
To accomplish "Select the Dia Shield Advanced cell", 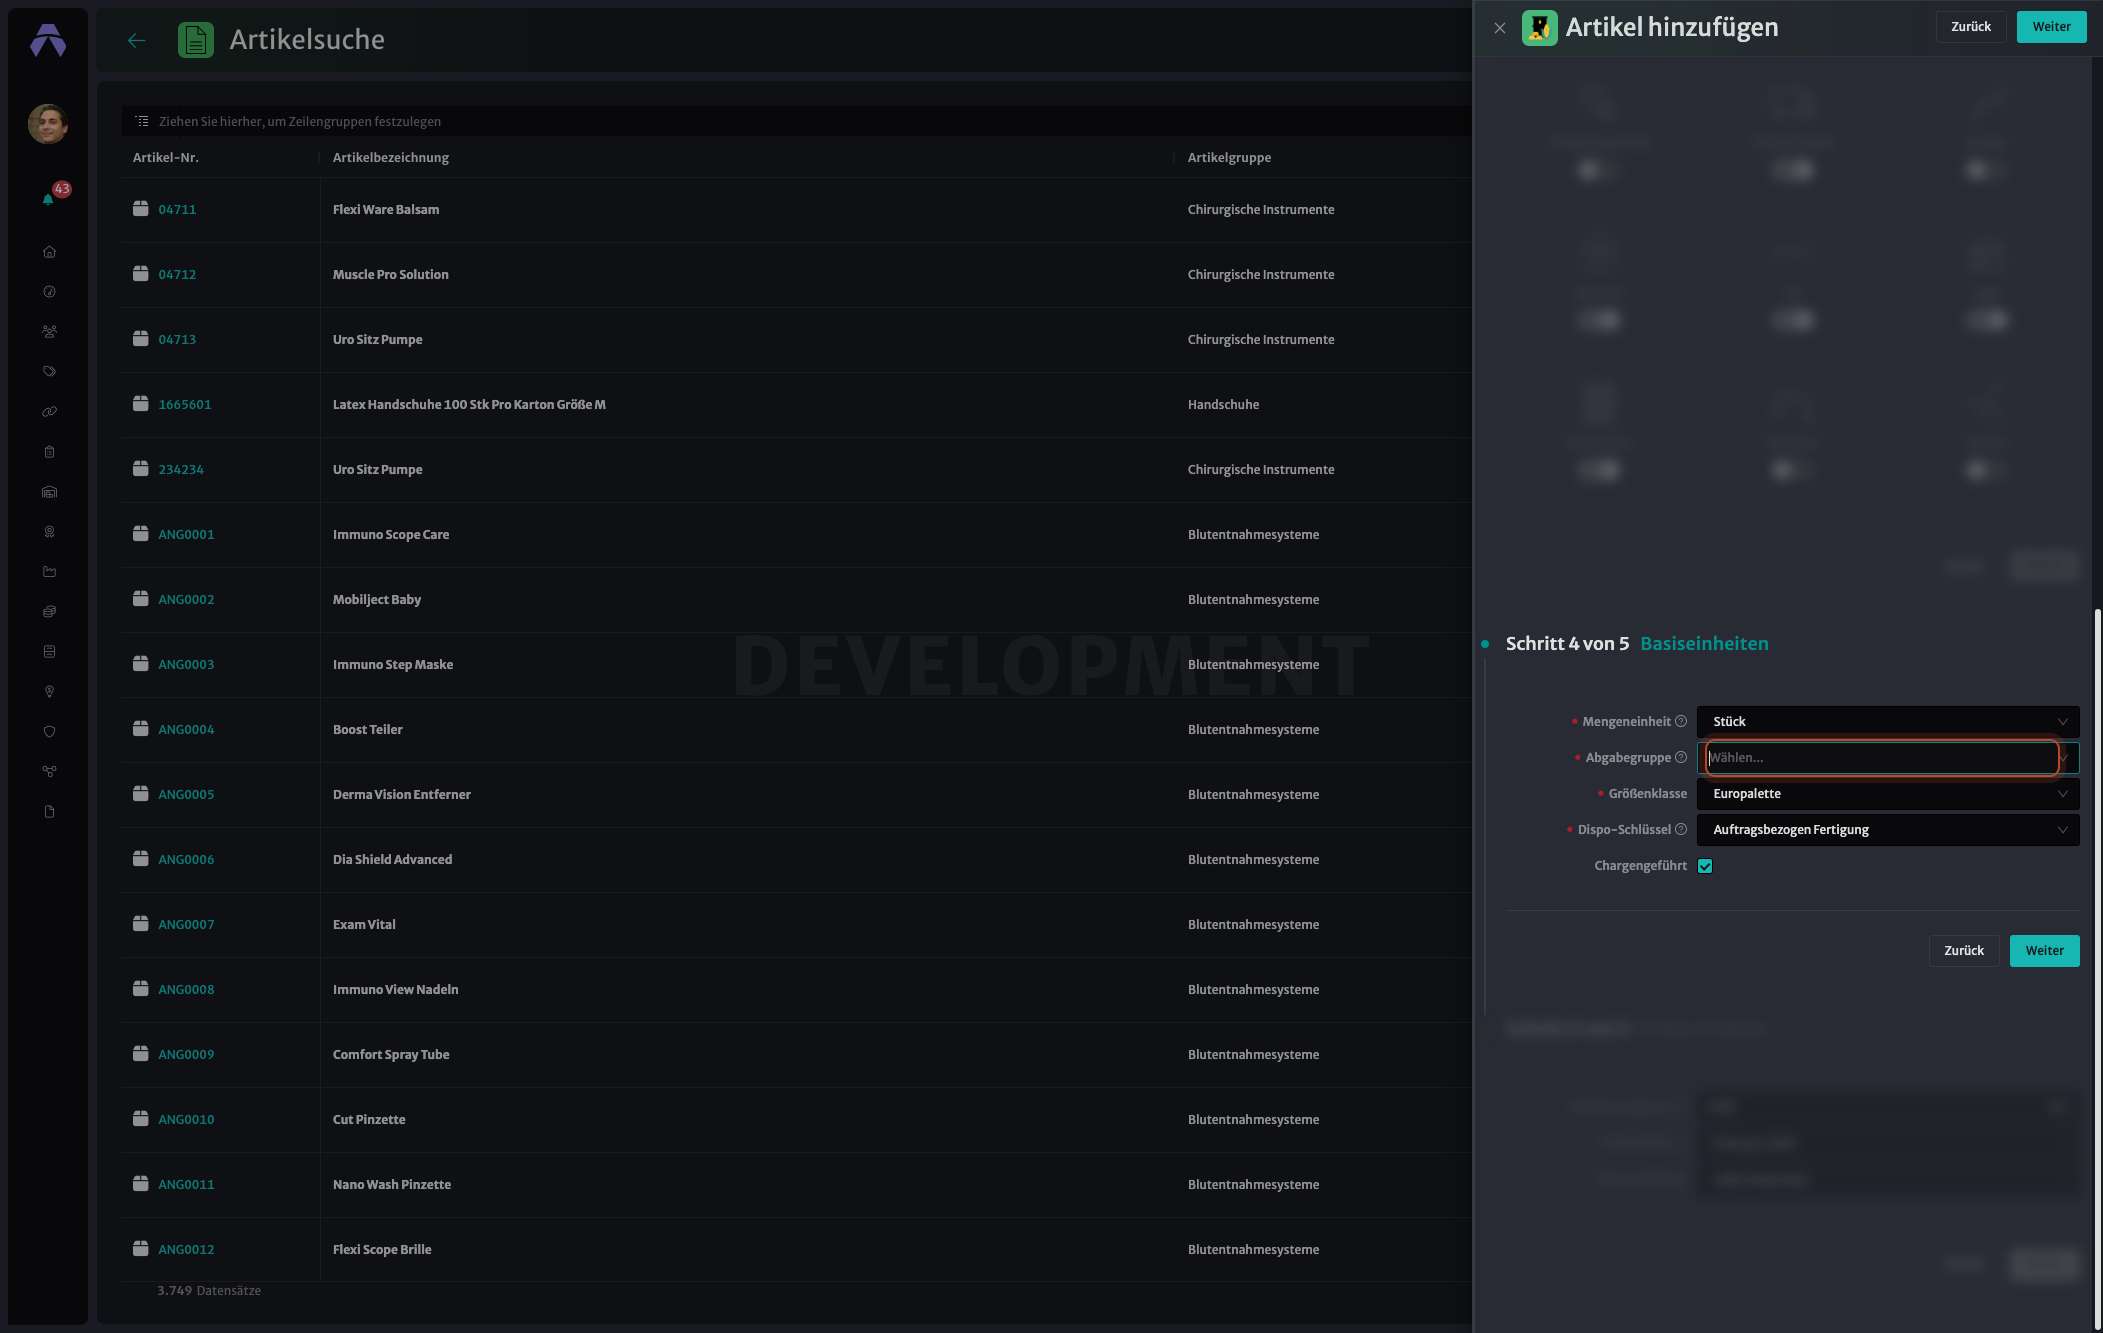I will (x=746, y=859).
